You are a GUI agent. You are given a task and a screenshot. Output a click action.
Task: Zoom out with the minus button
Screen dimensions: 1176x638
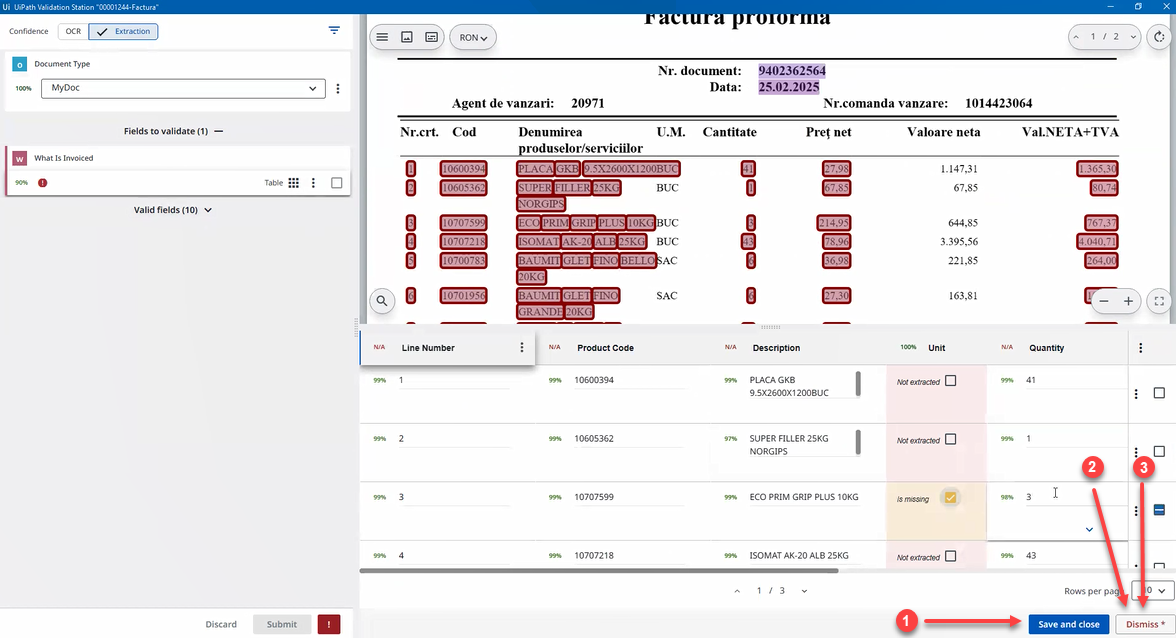point(1104,300)
